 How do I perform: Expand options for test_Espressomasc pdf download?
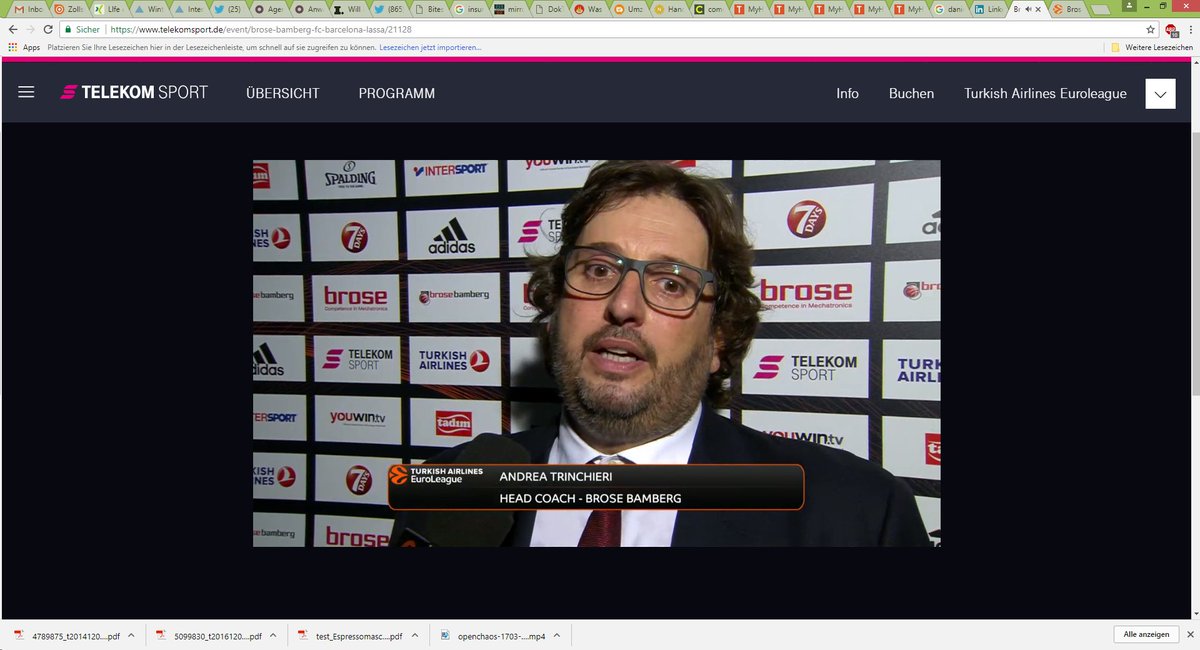415,635
